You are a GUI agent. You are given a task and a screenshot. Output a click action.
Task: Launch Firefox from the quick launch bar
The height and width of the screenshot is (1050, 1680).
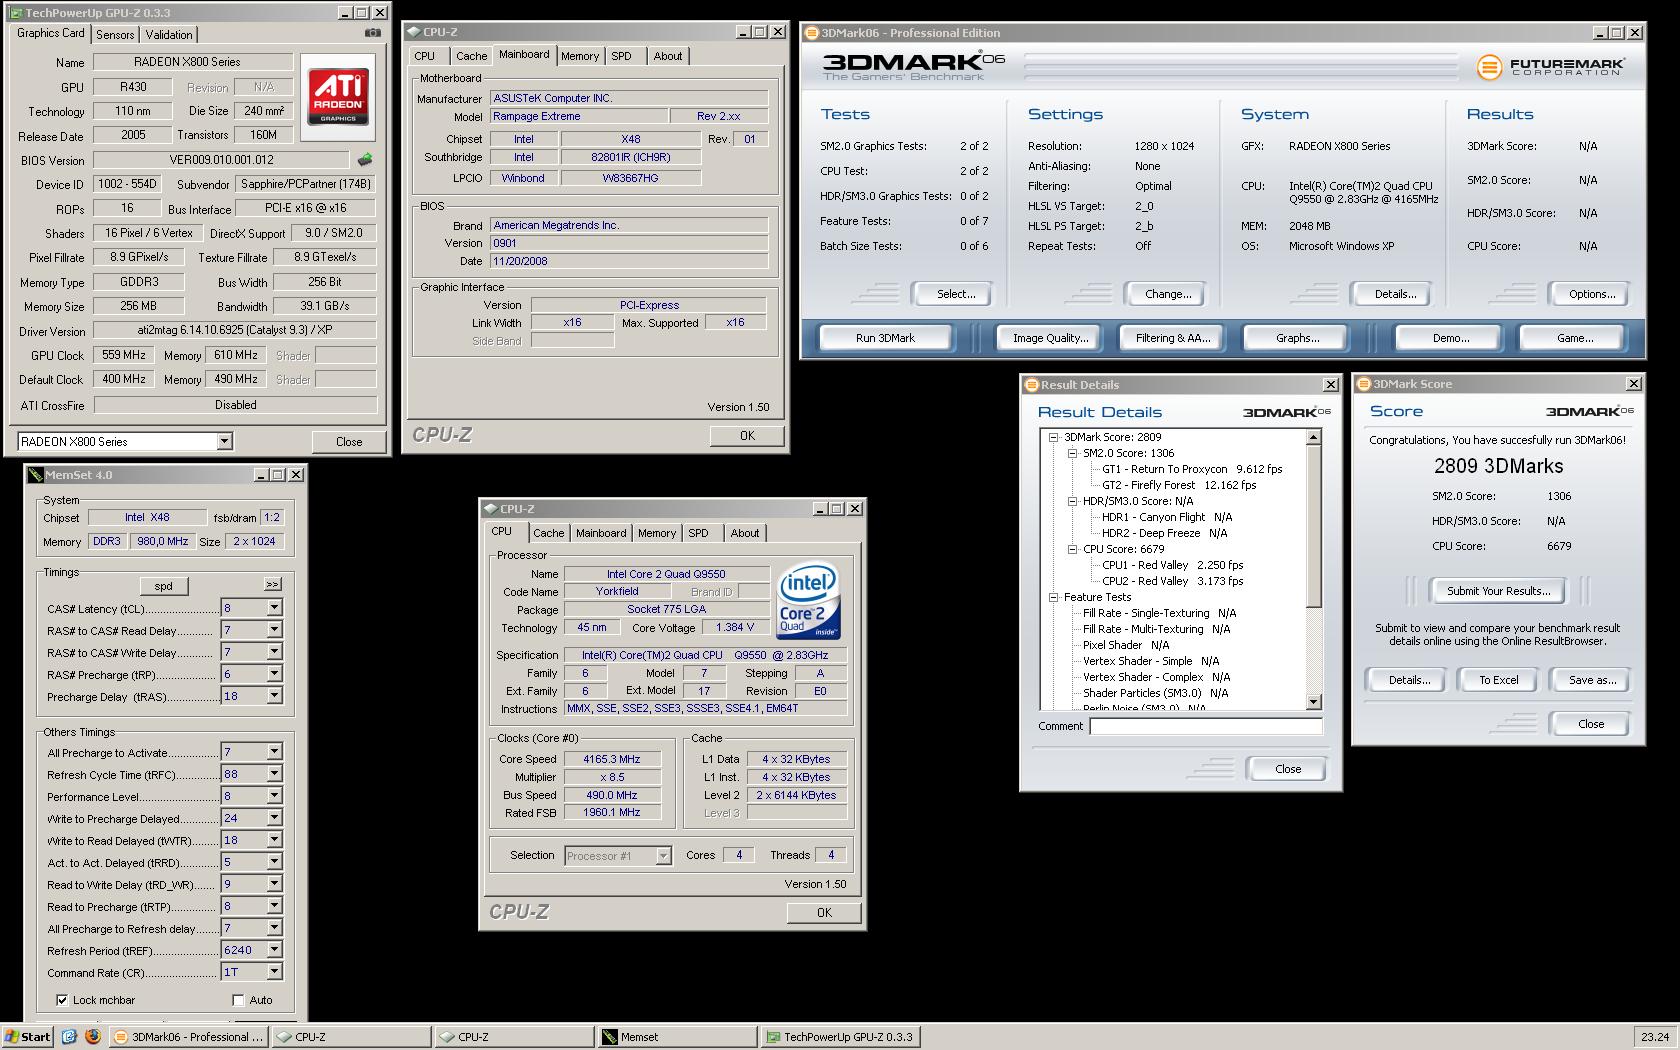[92, 1037]
